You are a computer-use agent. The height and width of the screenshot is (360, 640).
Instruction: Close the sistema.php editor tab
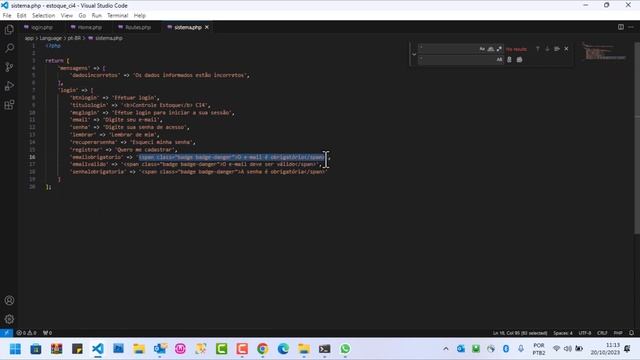(x=207, y=27)
